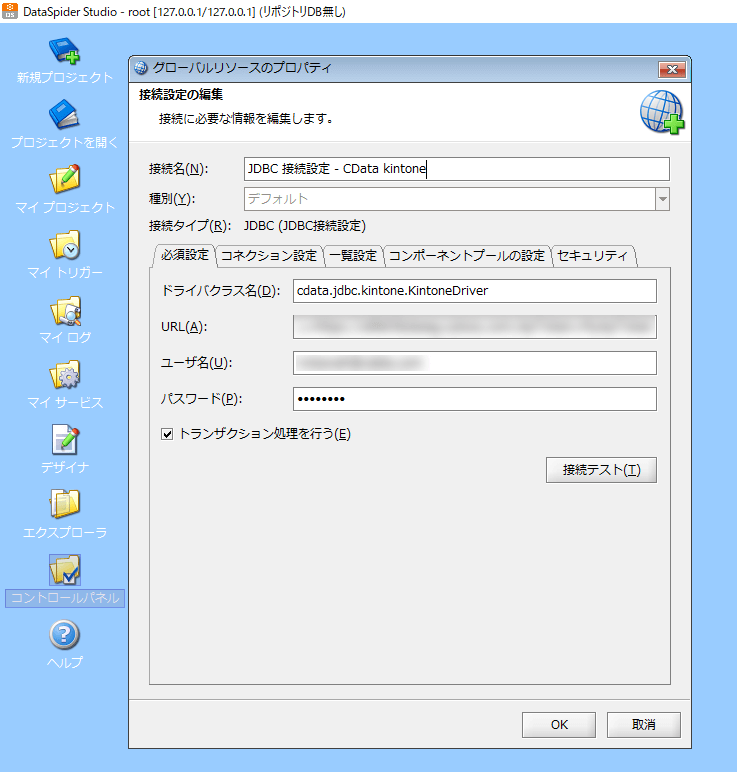Open the 新規プロジェクト icon
Image resolution: width=737 pixels, height=772 pixels.
tap(64, 51)
